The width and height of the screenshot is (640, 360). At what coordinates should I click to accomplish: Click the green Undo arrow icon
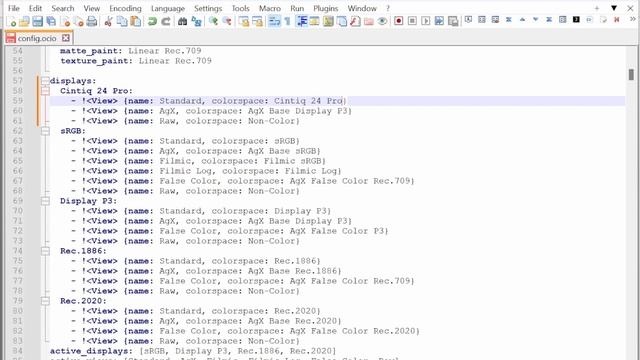[152, 21]
